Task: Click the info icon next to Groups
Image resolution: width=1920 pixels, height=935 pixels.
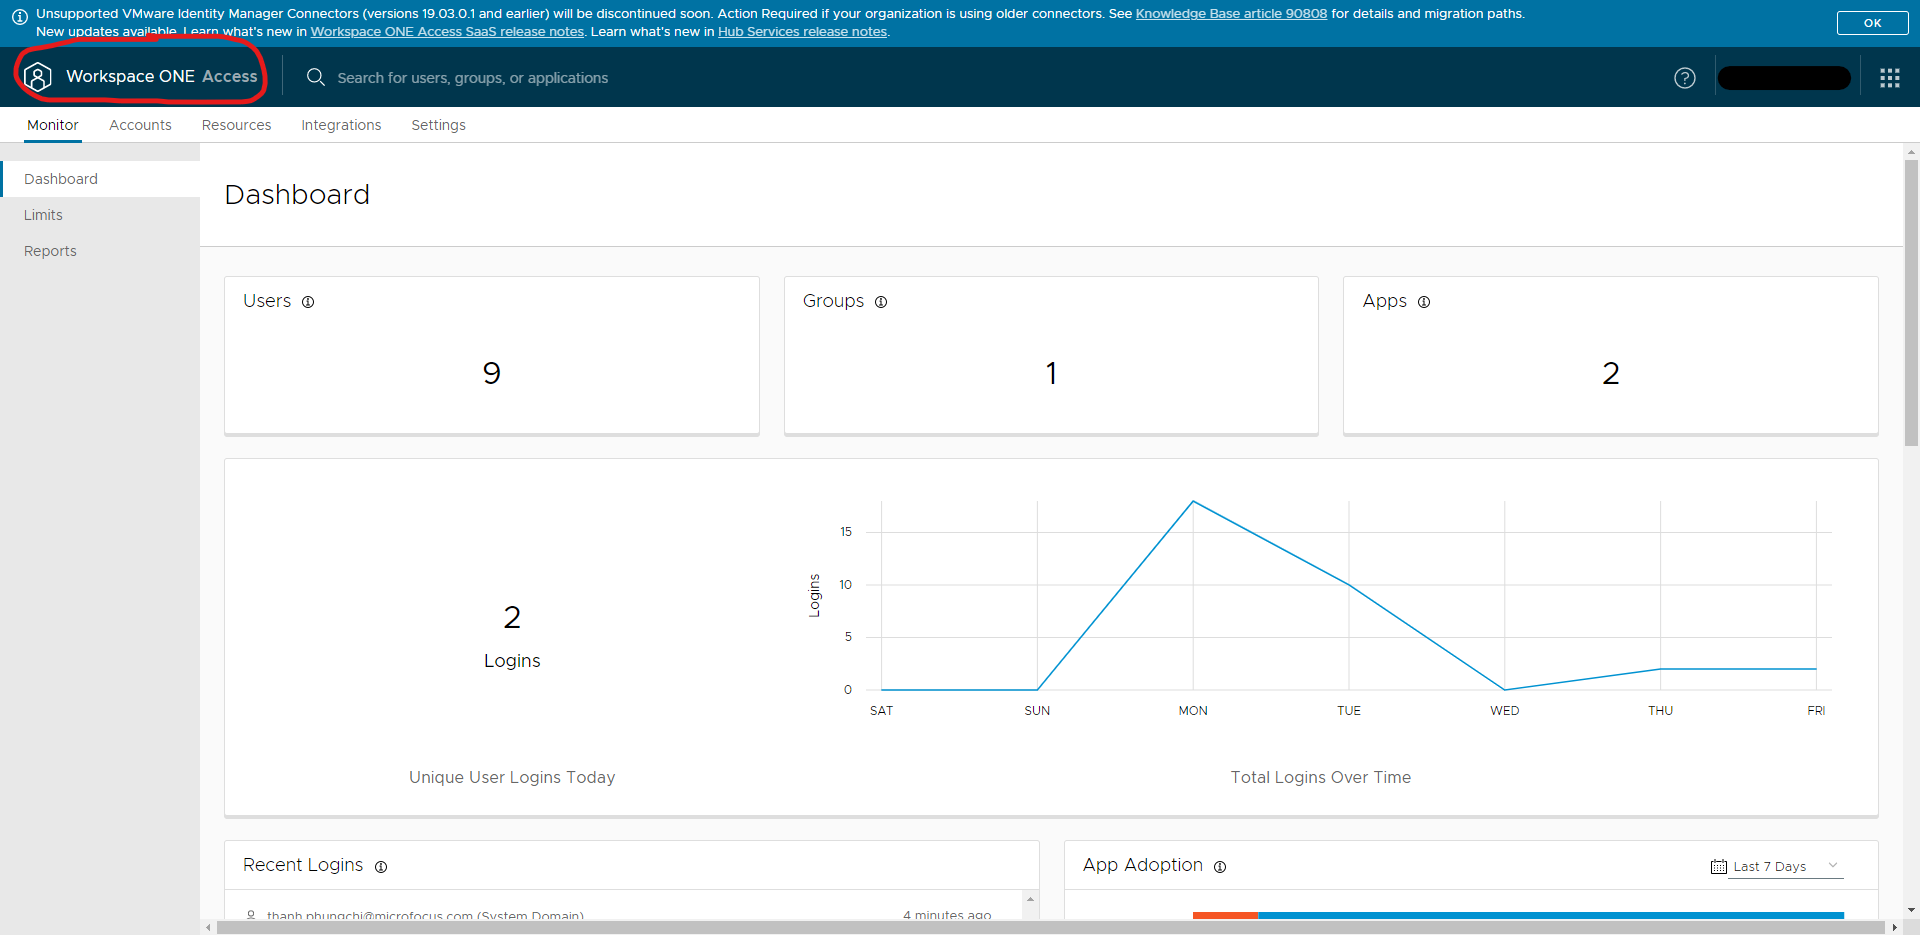Action: click(881, 302)
